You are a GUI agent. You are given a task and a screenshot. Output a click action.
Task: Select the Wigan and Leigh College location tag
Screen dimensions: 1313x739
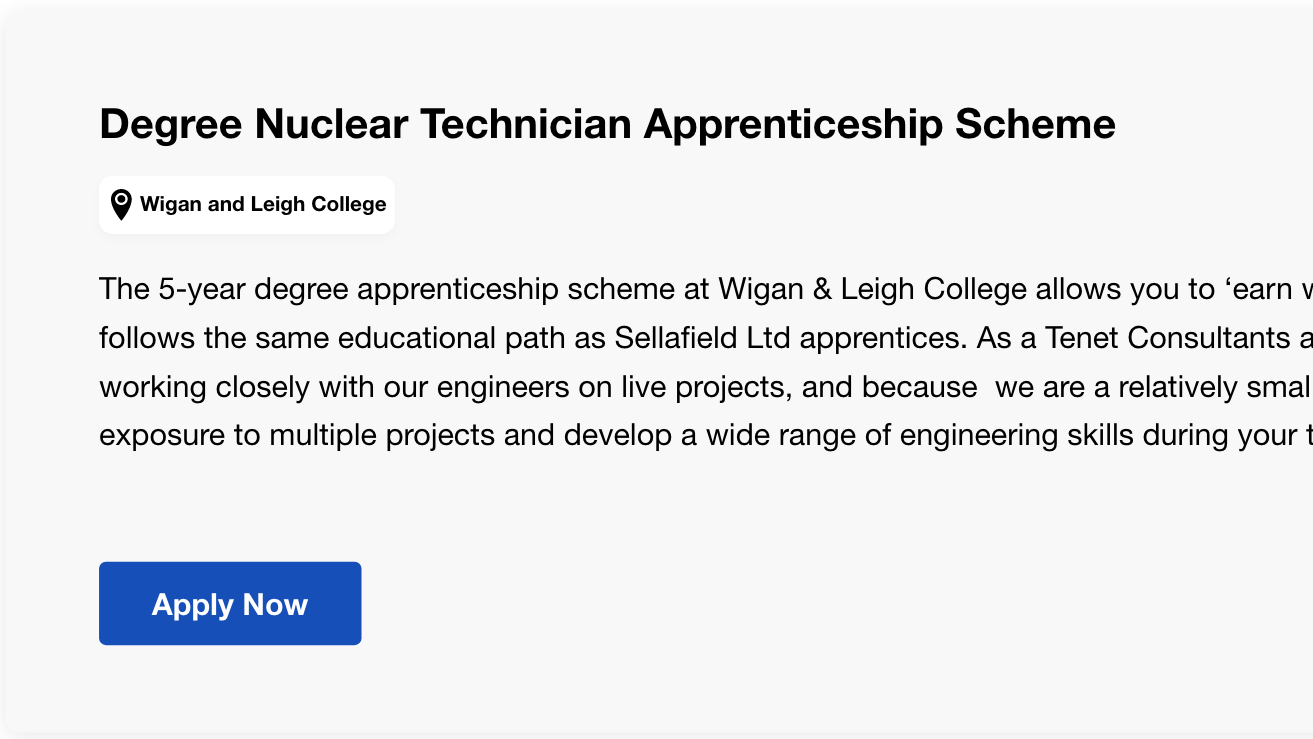[x=247, y=205]
